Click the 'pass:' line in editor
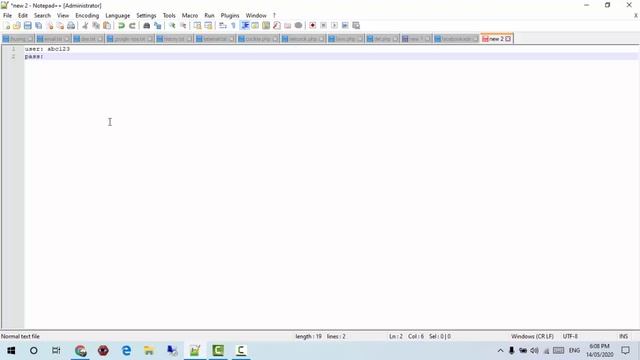 point(34,56)
